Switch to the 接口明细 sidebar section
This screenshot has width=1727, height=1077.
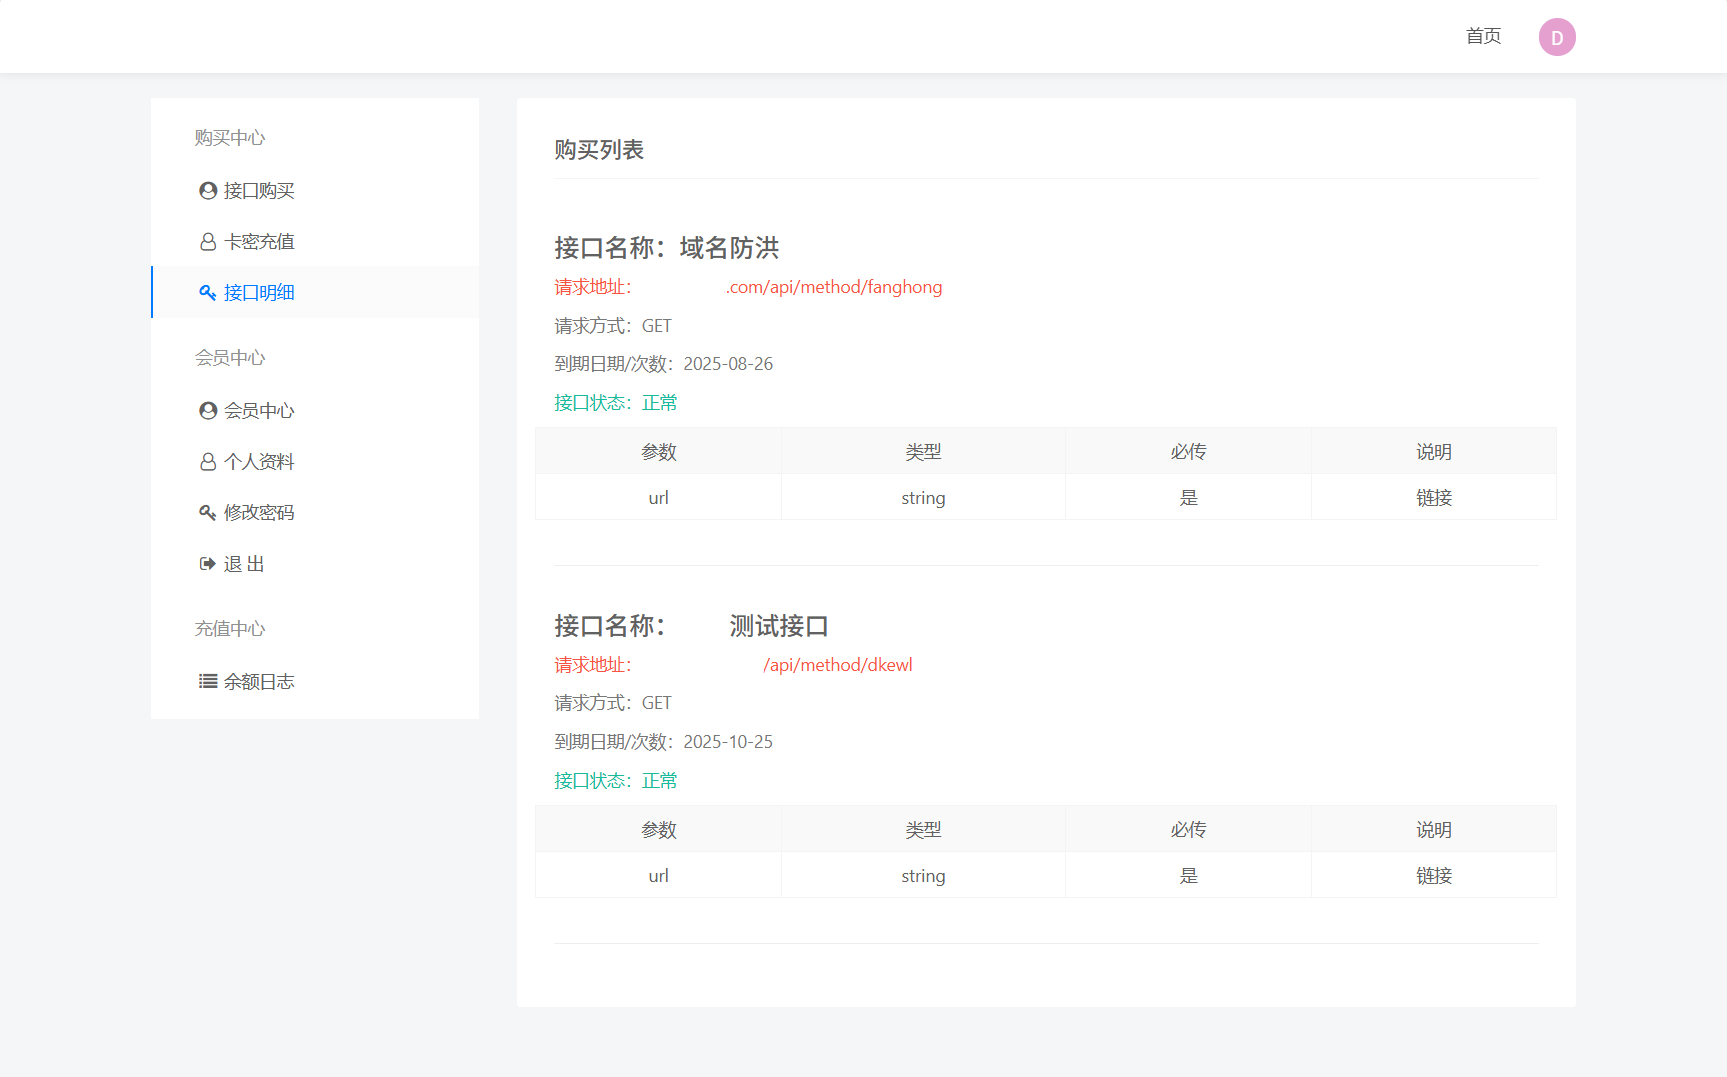[x=258, y=292]
